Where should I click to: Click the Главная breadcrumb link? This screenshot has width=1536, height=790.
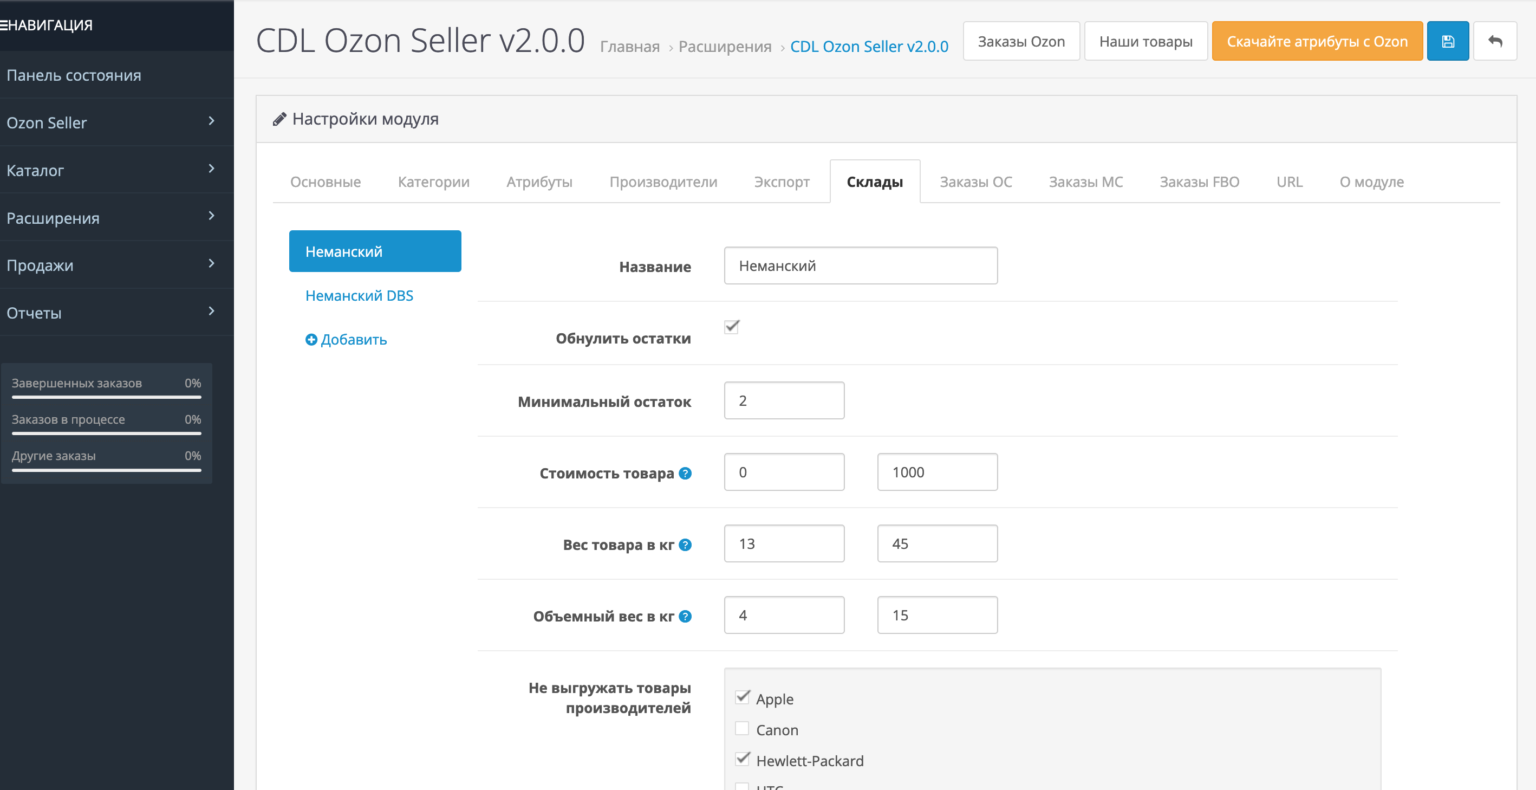(630, 46)
